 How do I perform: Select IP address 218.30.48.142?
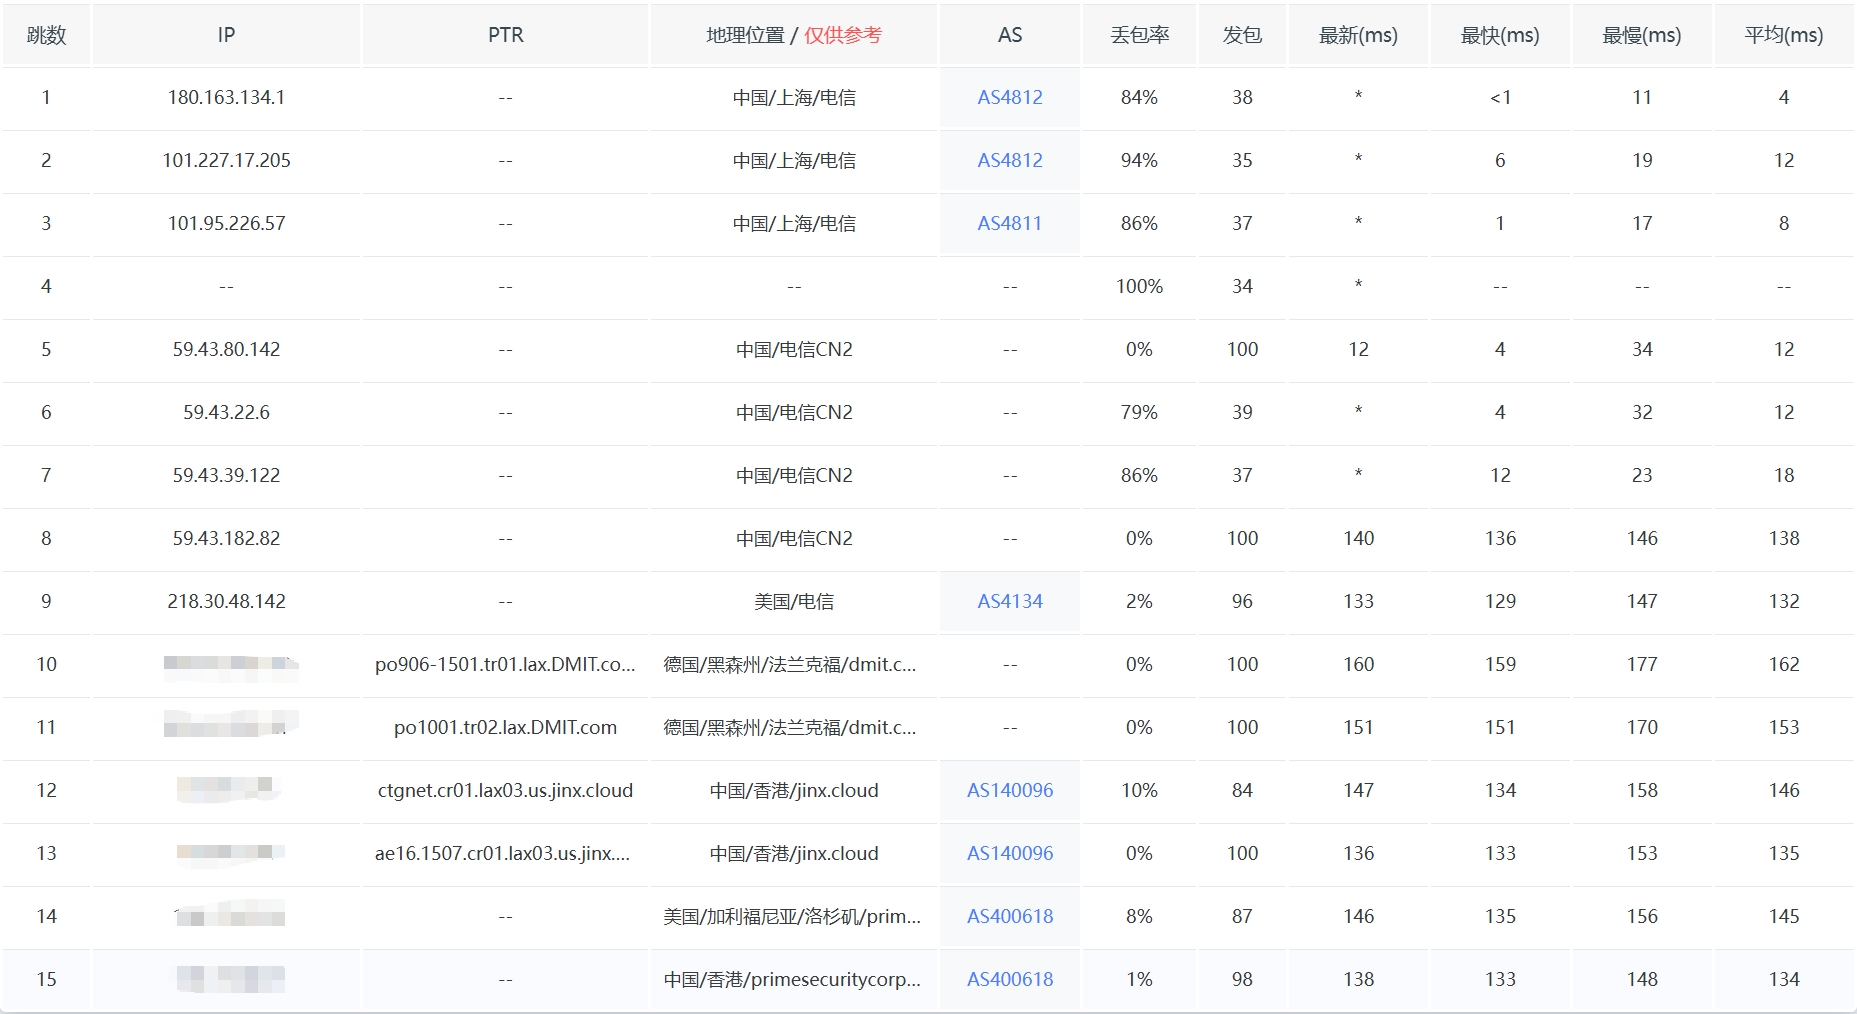[226, 601]
